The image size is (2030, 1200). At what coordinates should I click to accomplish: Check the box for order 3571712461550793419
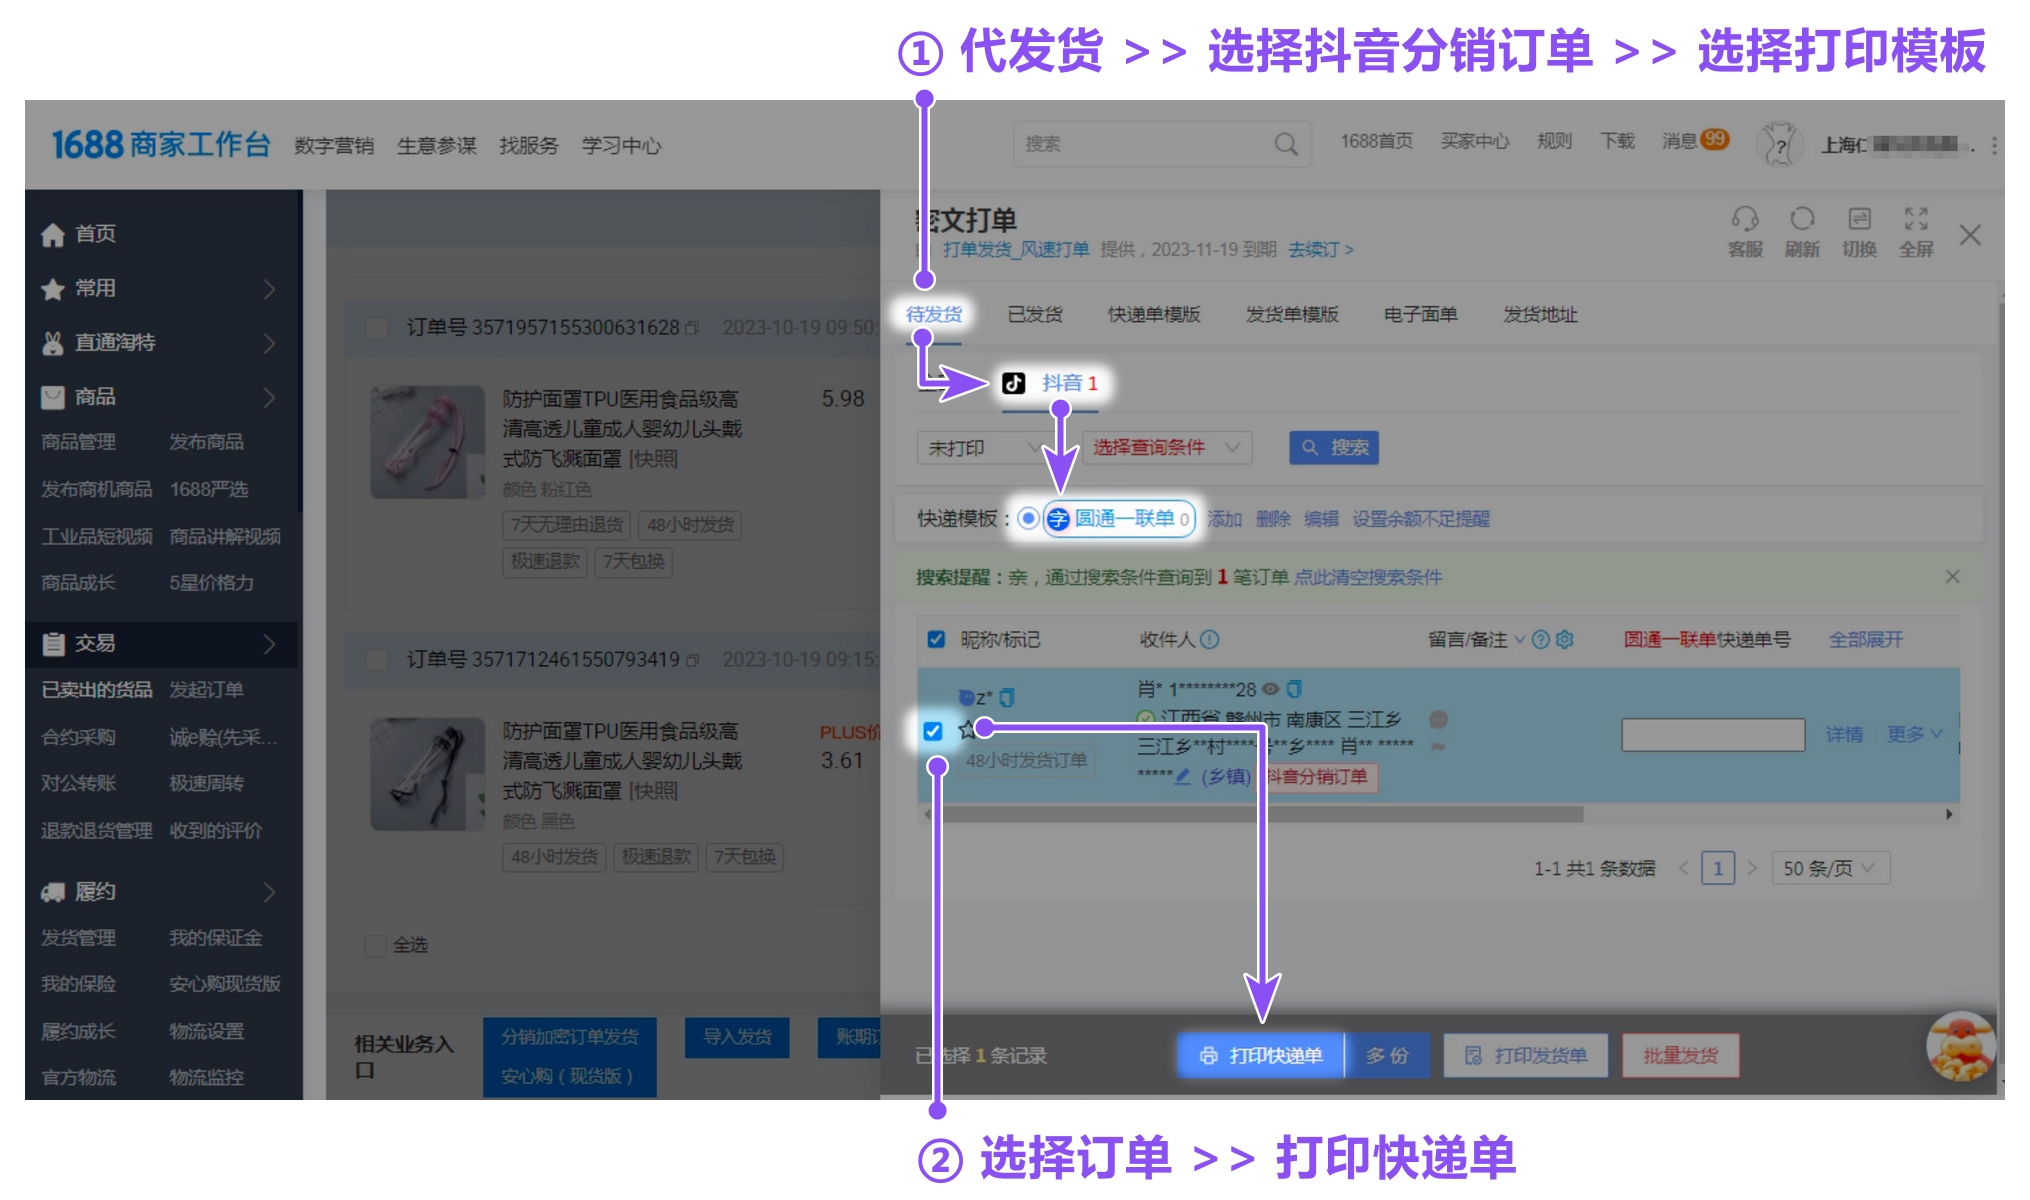pos(377,660)
